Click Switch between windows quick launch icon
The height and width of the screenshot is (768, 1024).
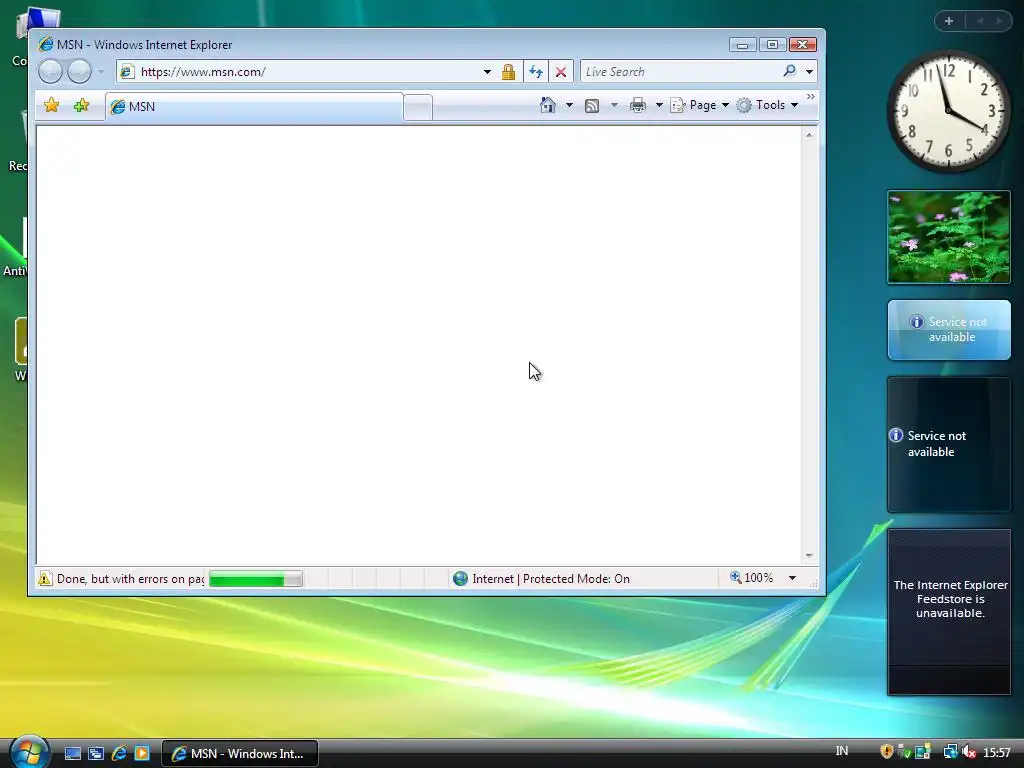point(96,754)
